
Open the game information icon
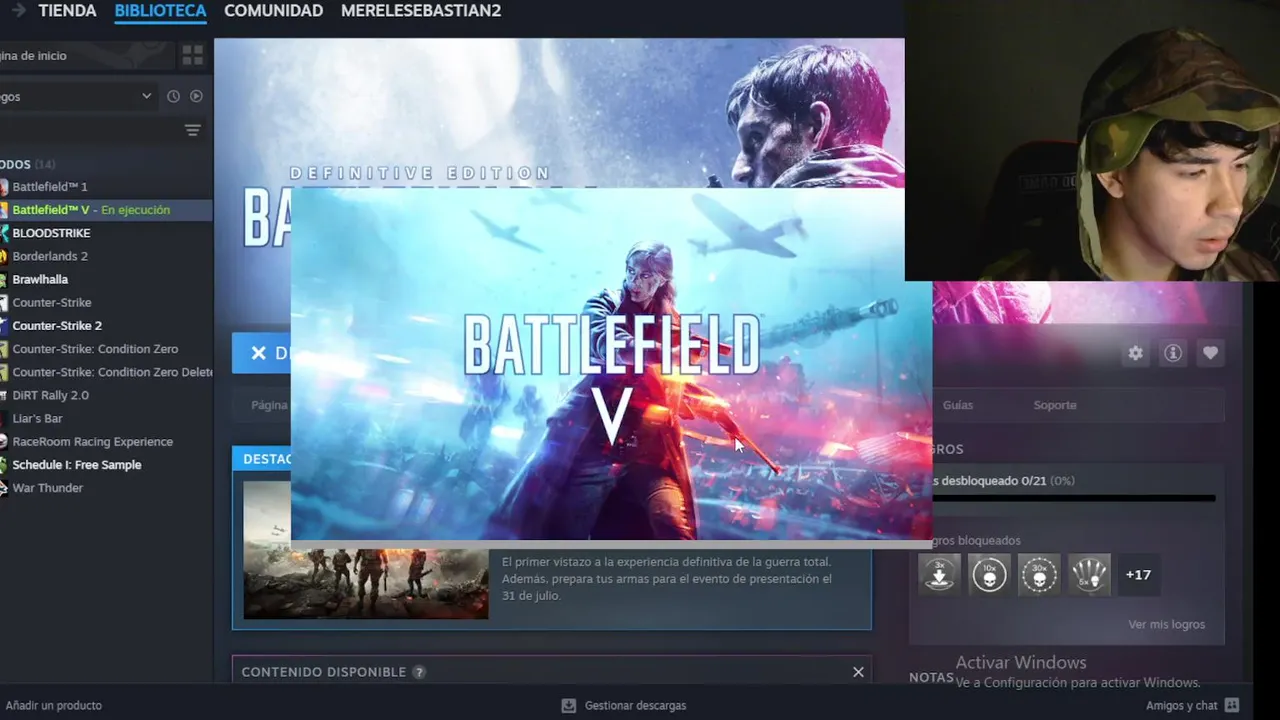pyautogui.click(x=1173, y=353)
